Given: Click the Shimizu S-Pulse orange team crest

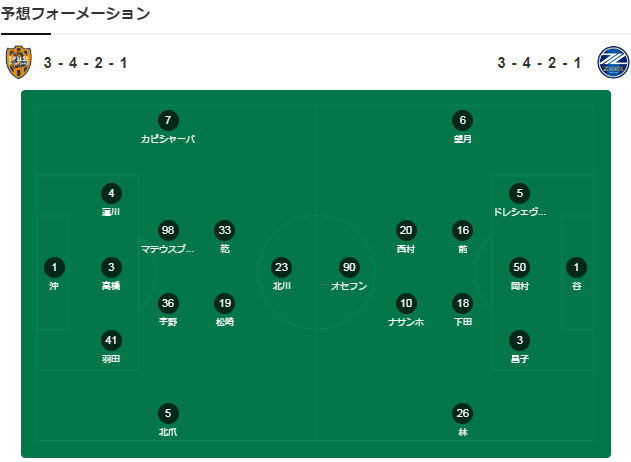Looking at the screenshot, I should (x=19, y=62).
